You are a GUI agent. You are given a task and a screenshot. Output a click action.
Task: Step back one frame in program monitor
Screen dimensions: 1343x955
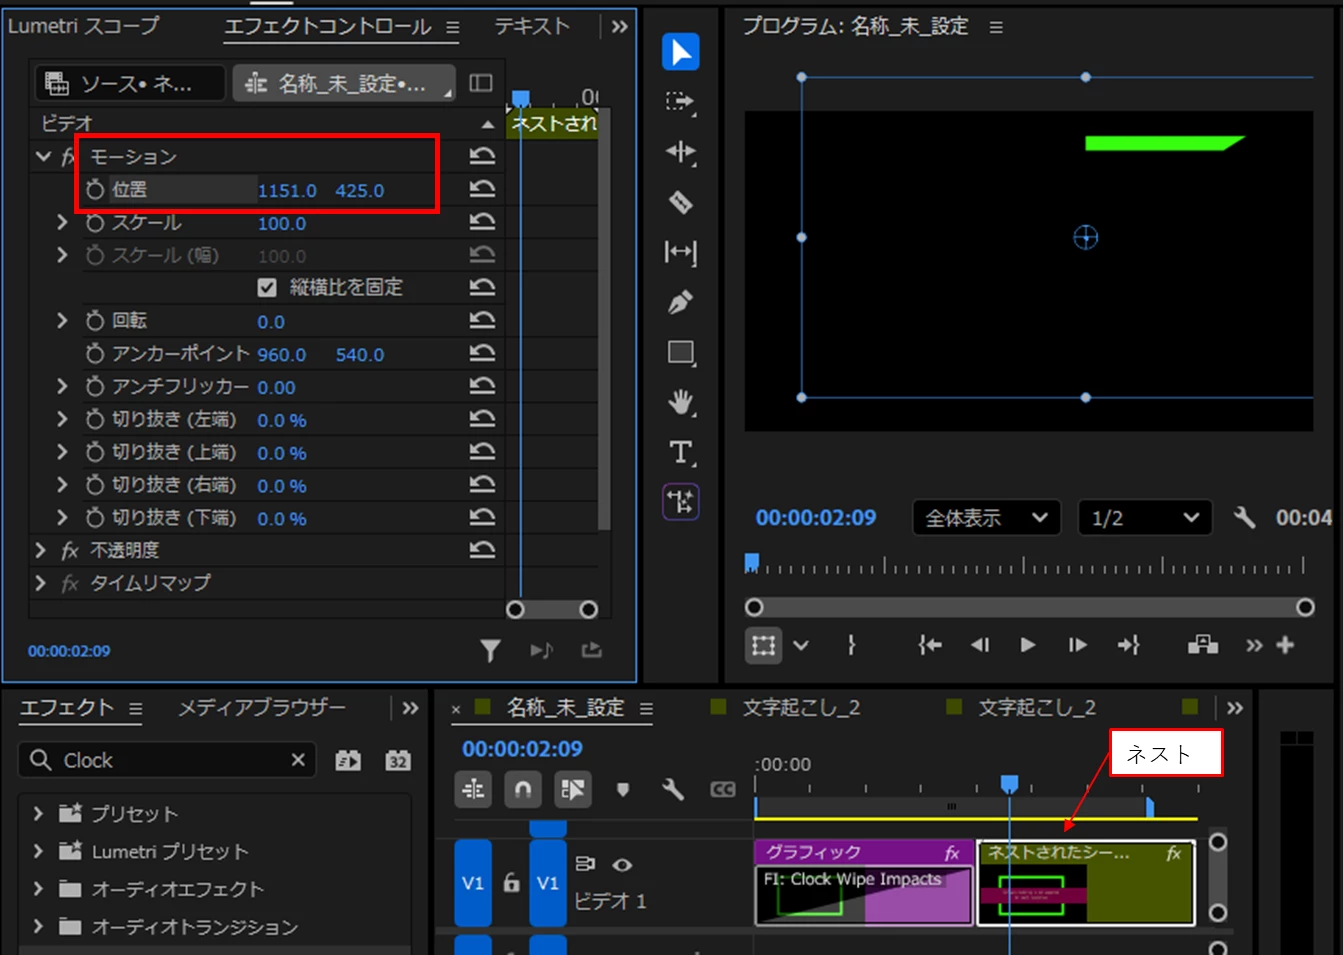pyautogui.click(x=980, y=645)
